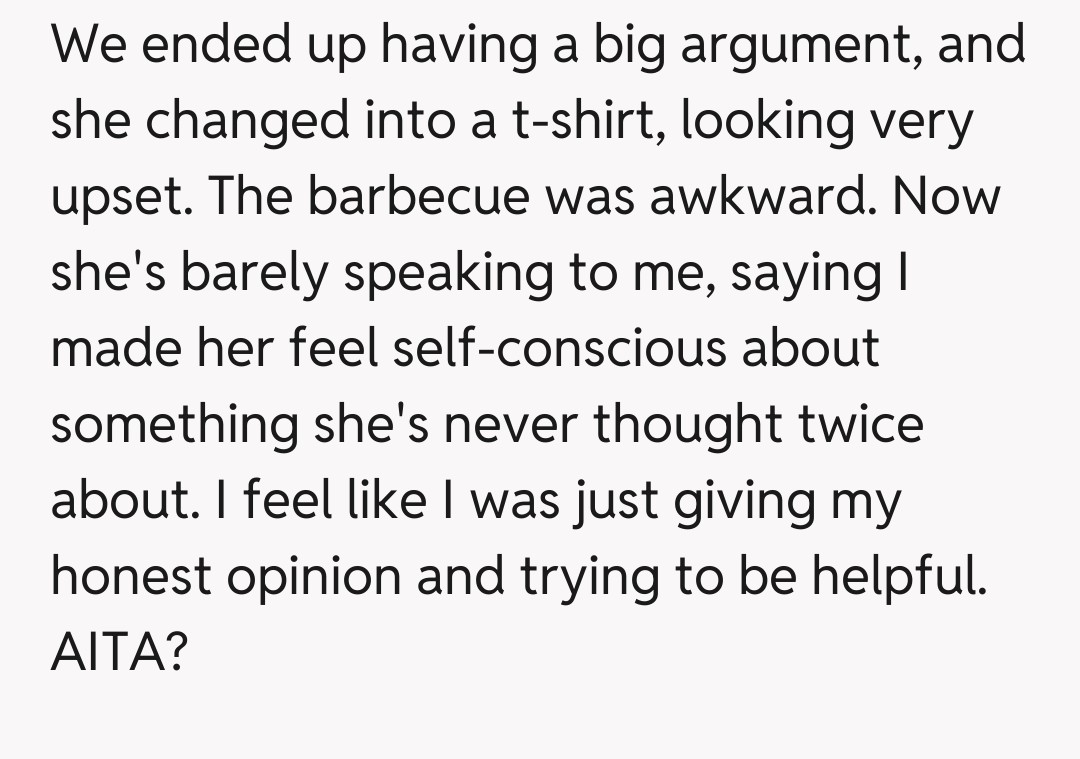Tap the word "upset"
The height and width of the screenshot is (759, 1080).
click(115, 200)
